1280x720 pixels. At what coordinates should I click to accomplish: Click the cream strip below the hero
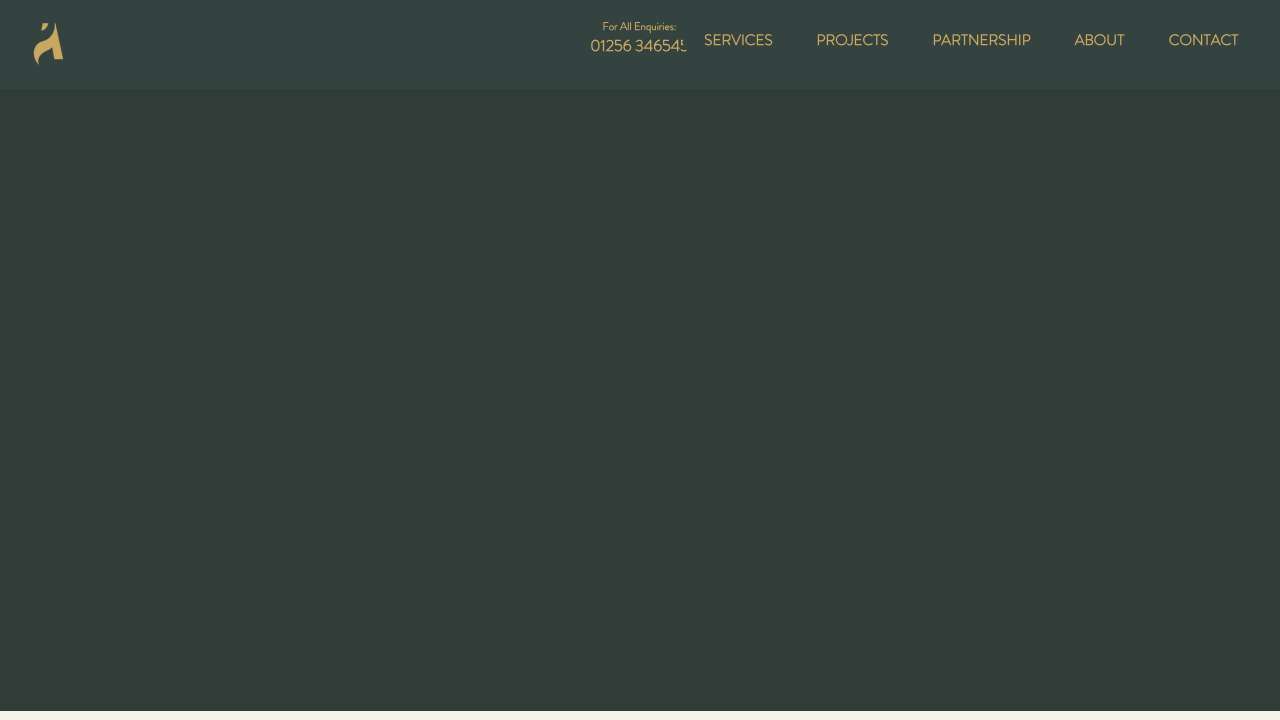pyautogui.click(x=640, y=715)
